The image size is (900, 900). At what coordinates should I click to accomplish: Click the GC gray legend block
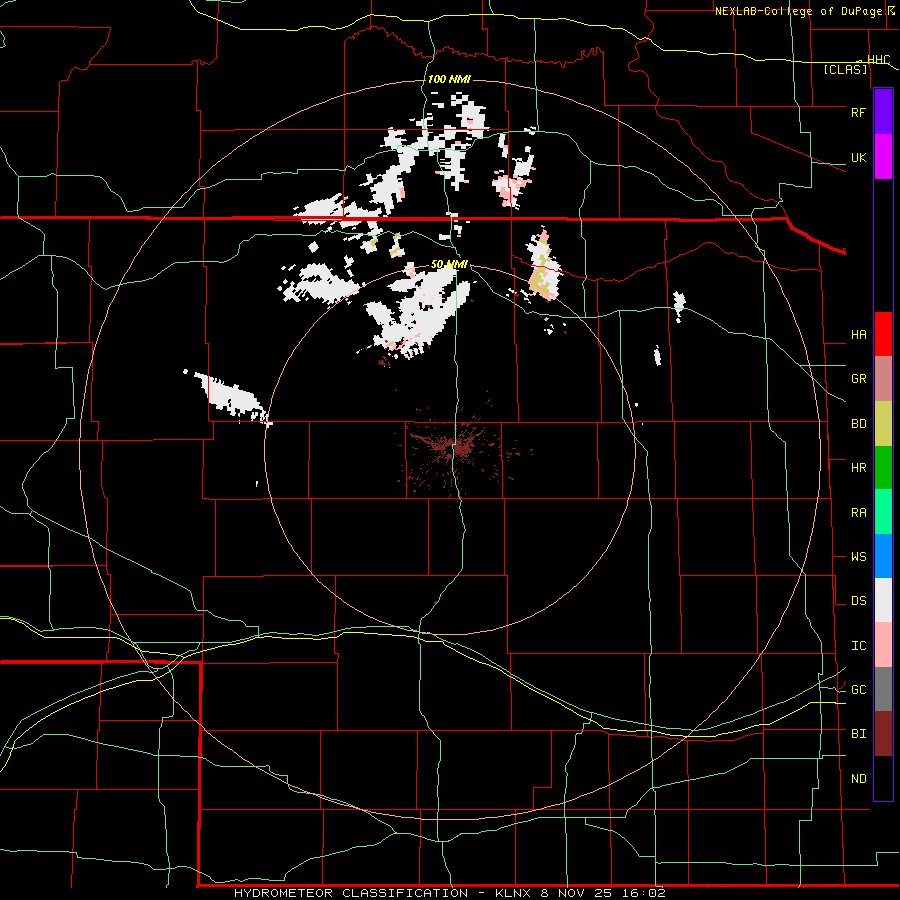pyautogui.click(x=883, y=689)
